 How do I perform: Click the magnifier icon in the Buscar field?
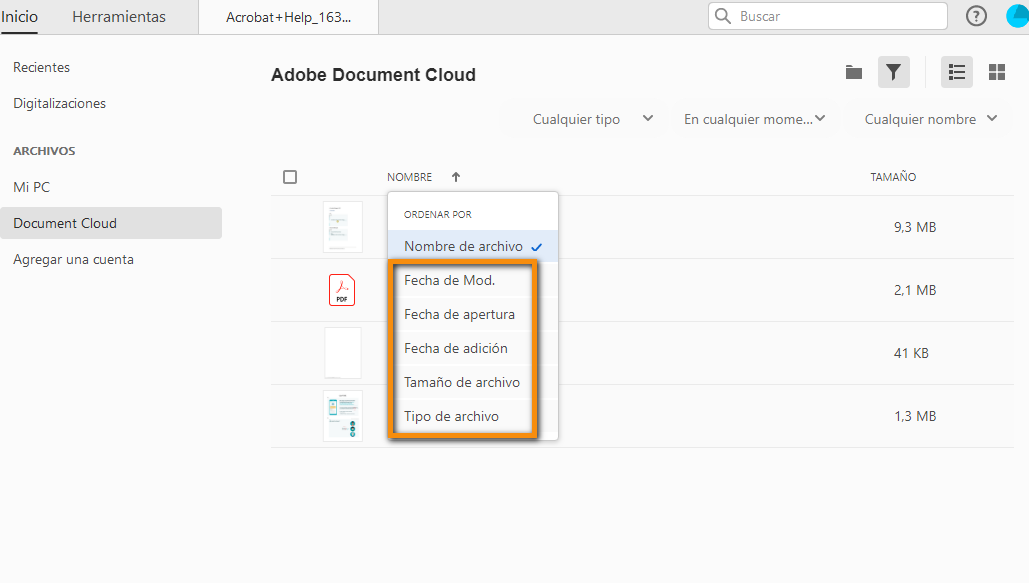coord(721,16)
